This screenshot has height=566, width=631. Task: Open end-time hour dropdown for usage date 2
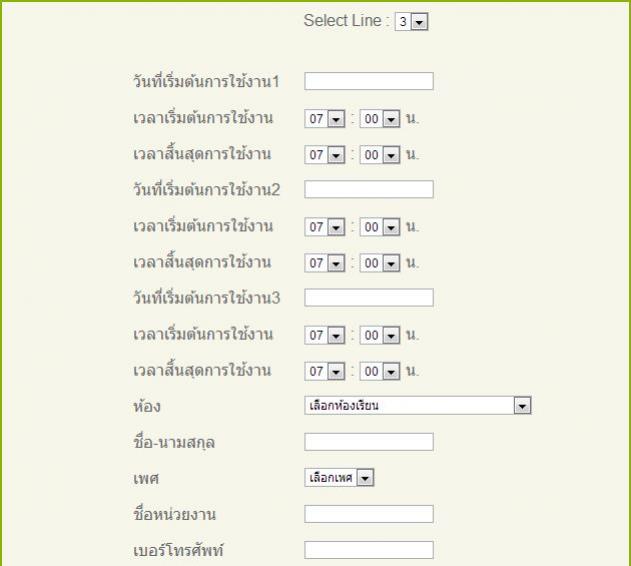point(325,262)
